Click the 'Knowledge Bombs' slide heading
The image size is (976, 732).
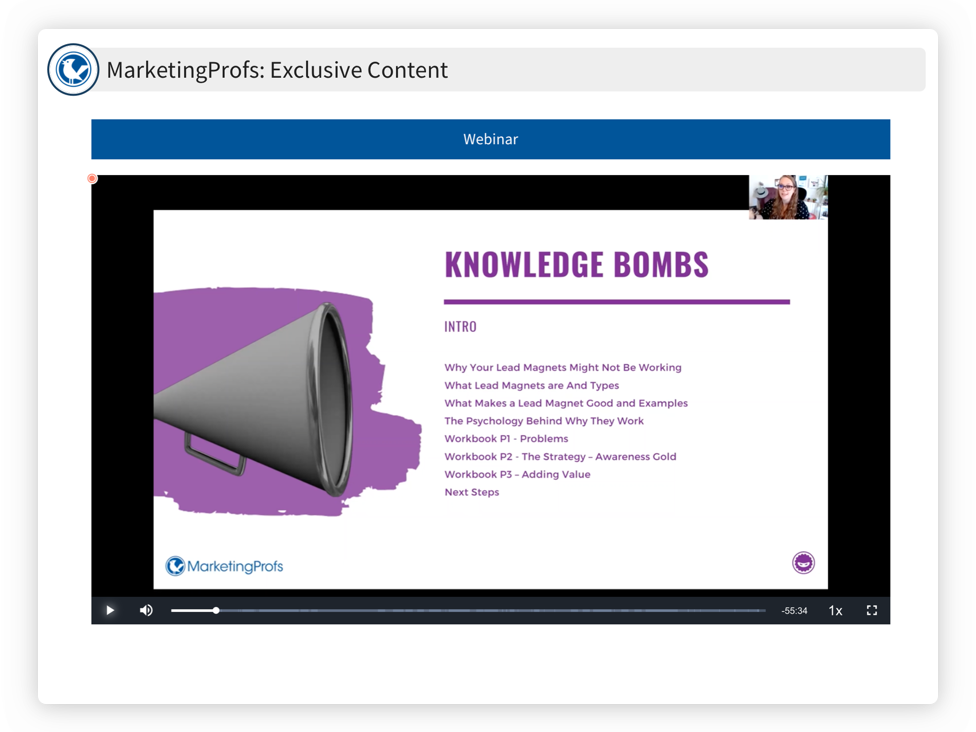click(x=576, y=265)
